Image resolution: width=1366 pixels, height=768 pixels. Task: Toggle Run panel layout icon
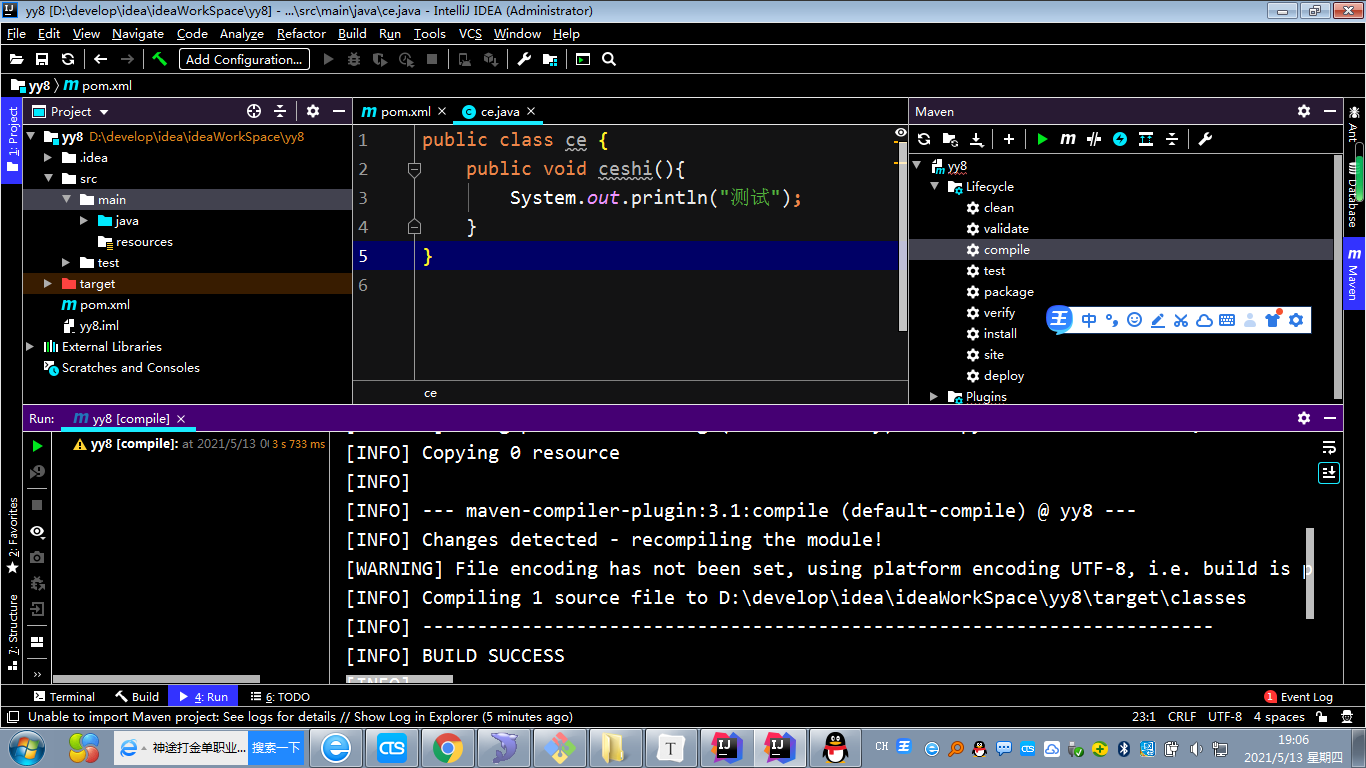(38, 642)
